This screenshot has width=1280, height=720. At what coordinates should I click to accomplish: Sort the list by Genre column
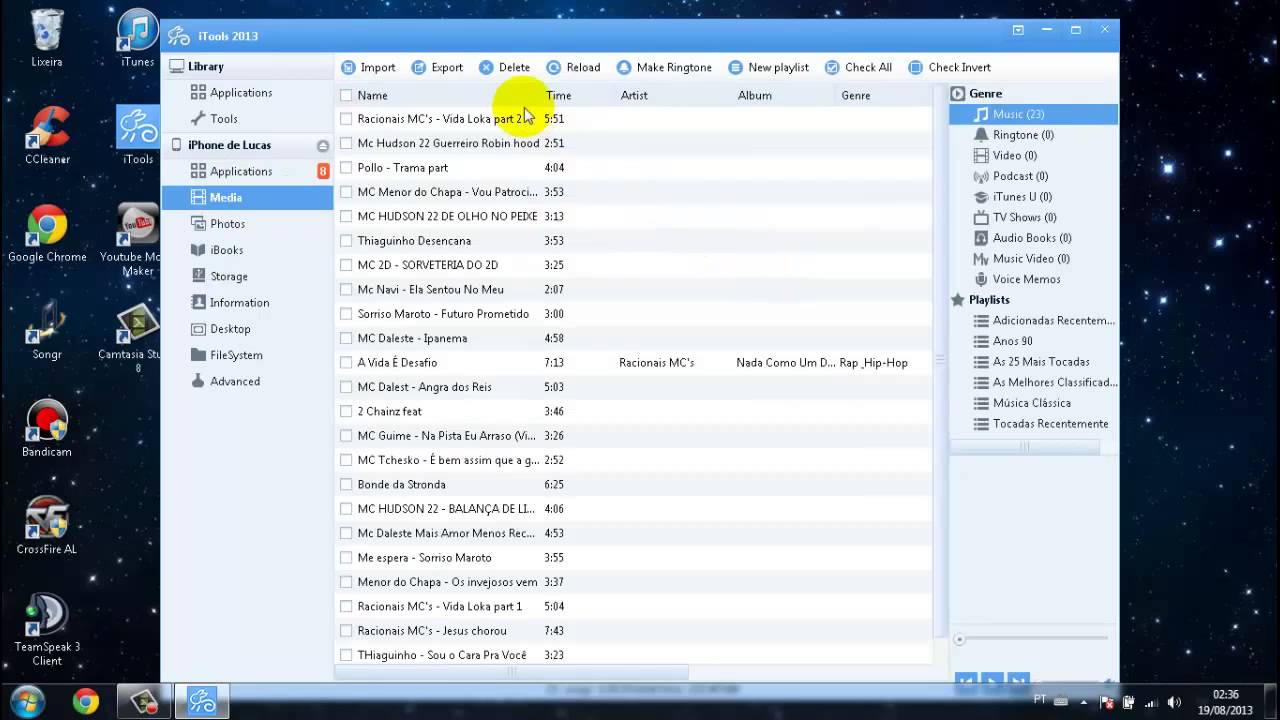[855, 95]
